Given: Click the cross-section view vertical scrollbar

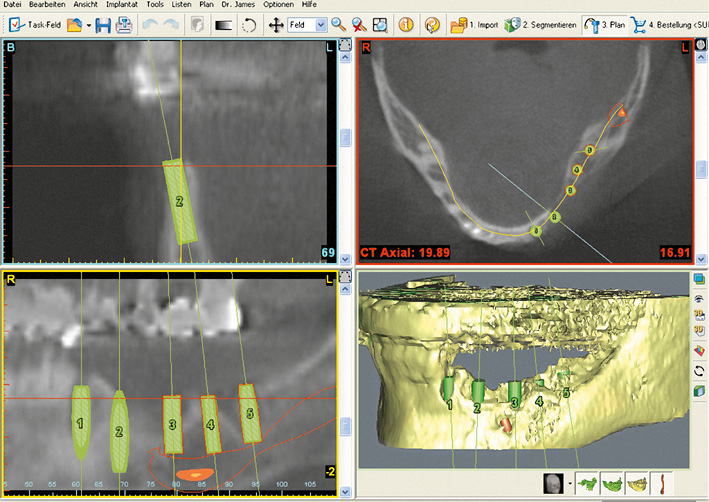Looking at the screenshot, I should pyautogui.click(x=345, y=138).
